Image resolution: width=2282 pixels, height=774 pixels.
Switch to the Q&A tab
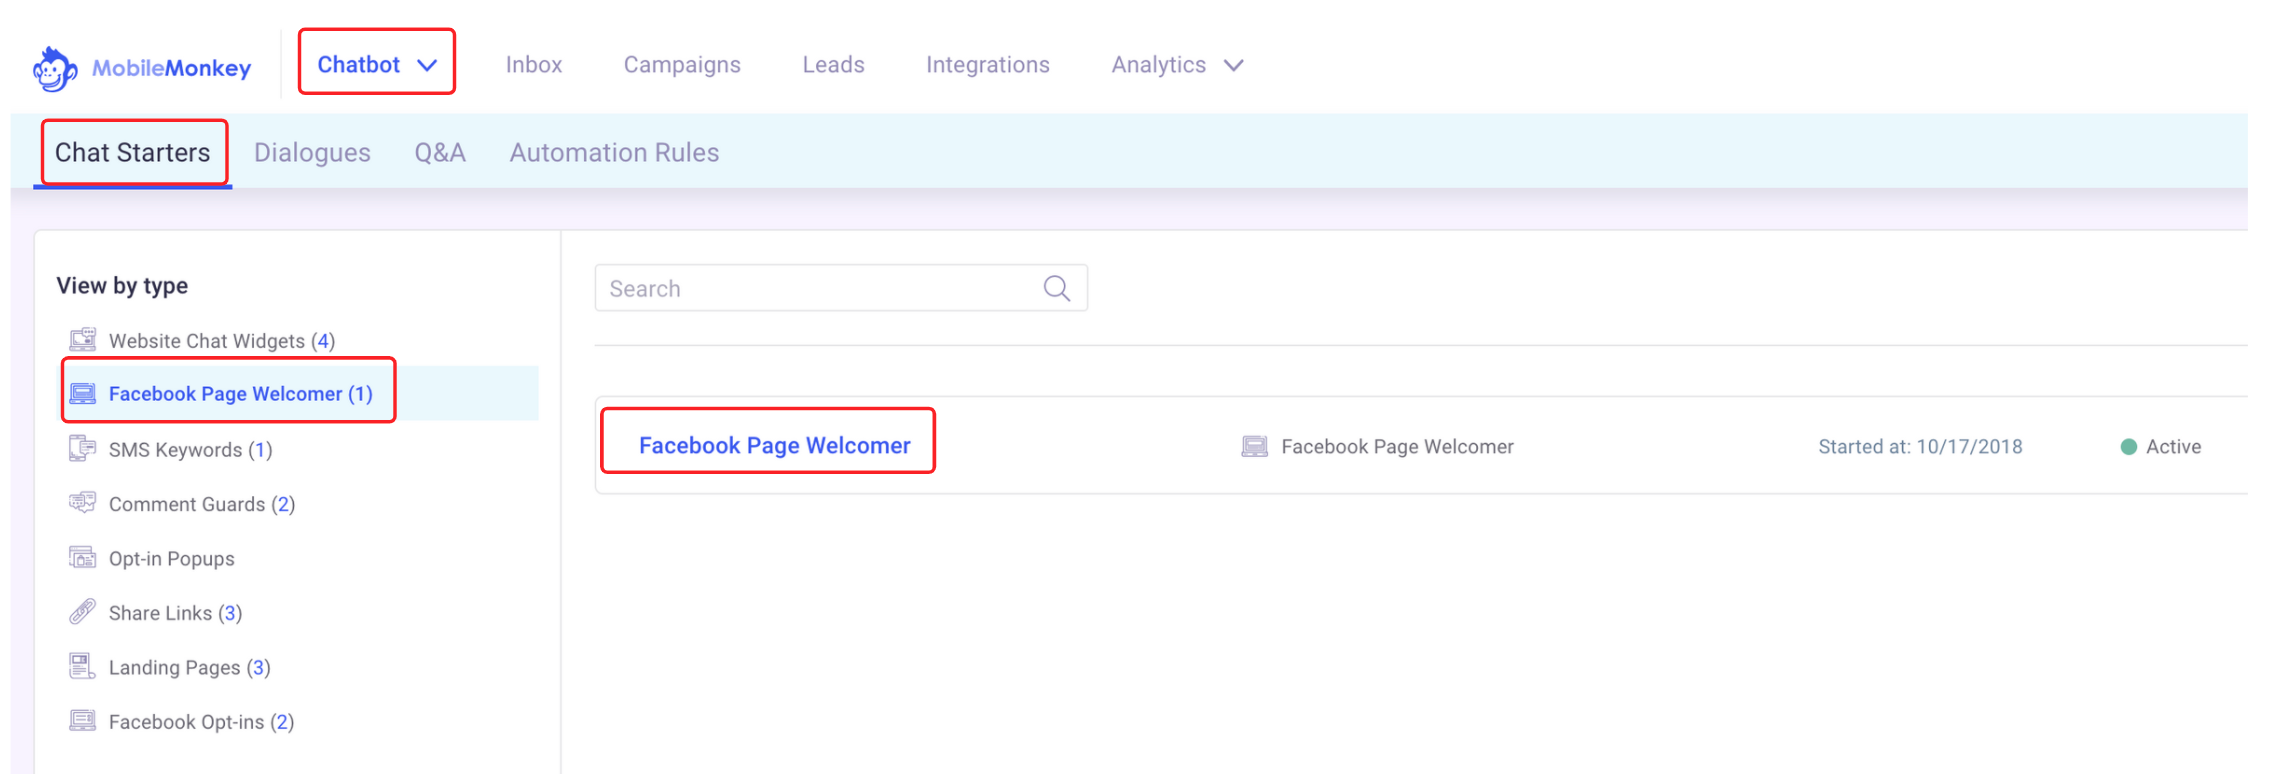[x=440, y=152]
